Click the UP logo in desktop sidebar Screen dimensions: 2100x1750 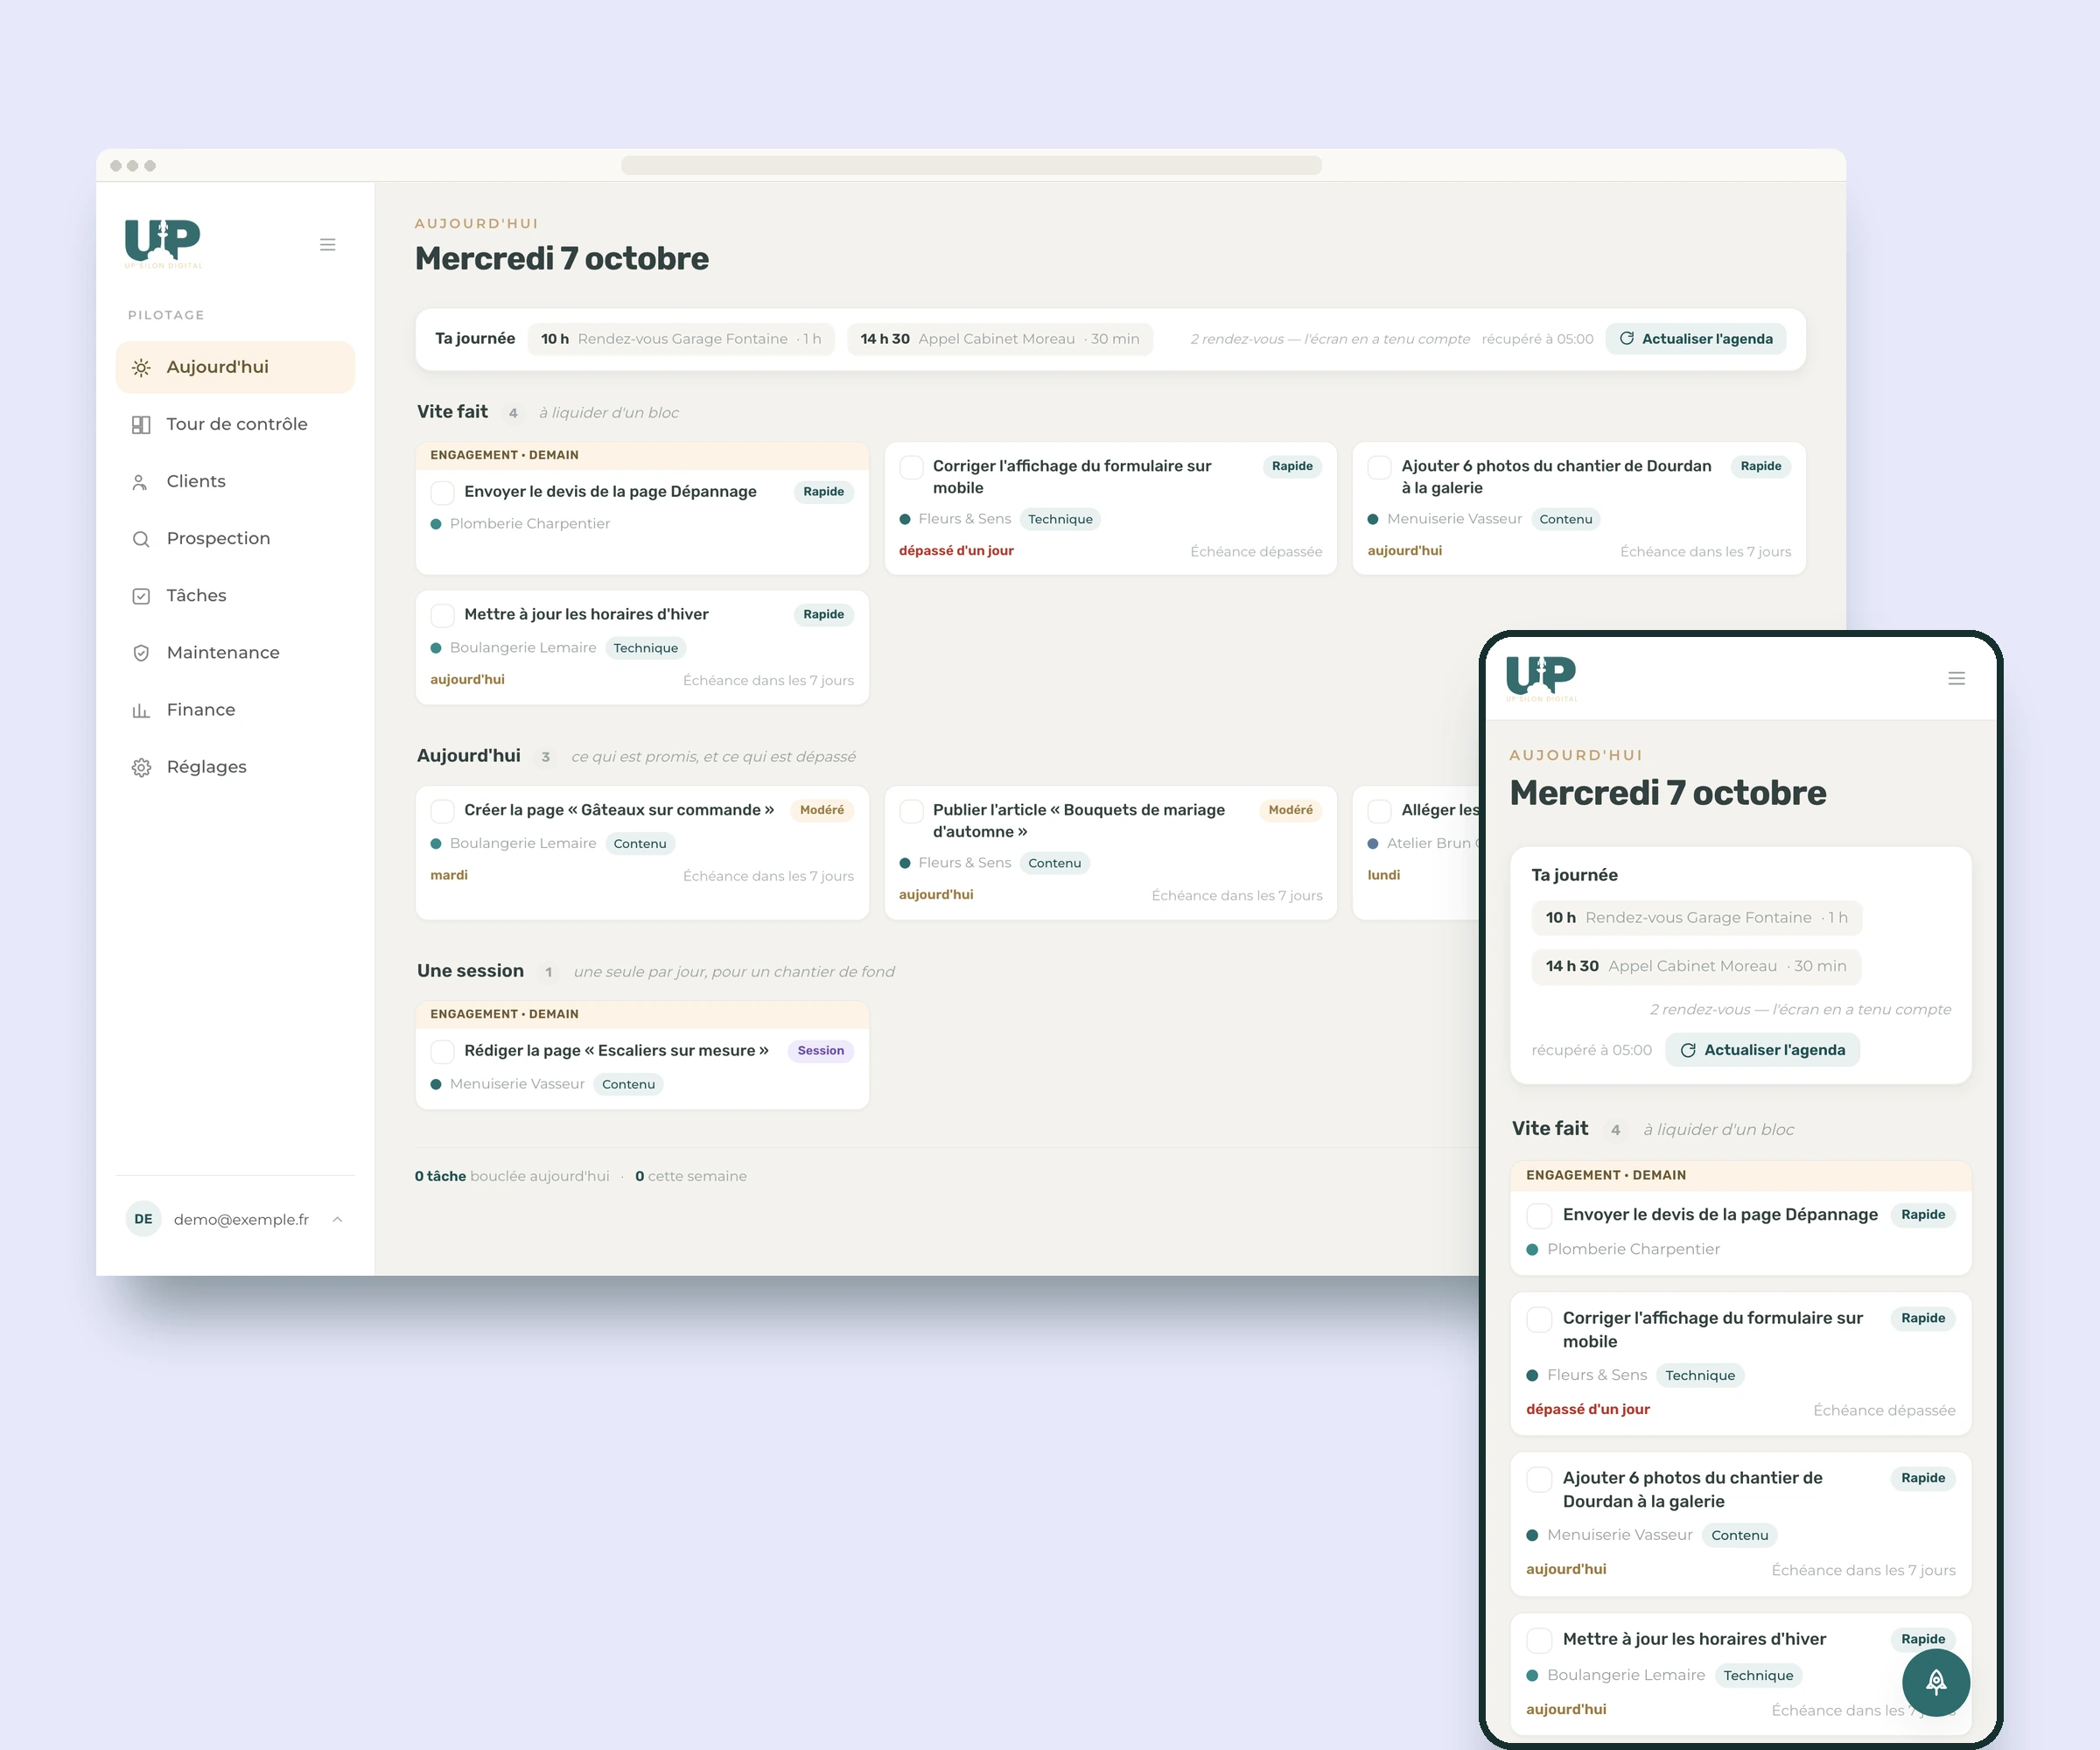point(163,244)
